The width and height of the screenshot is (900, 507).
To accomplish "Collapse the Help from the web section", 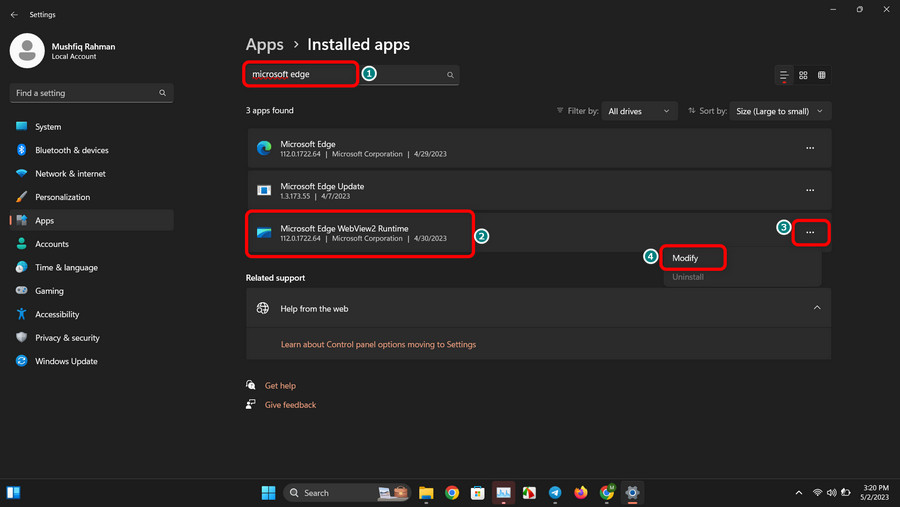I will point(817,308).
